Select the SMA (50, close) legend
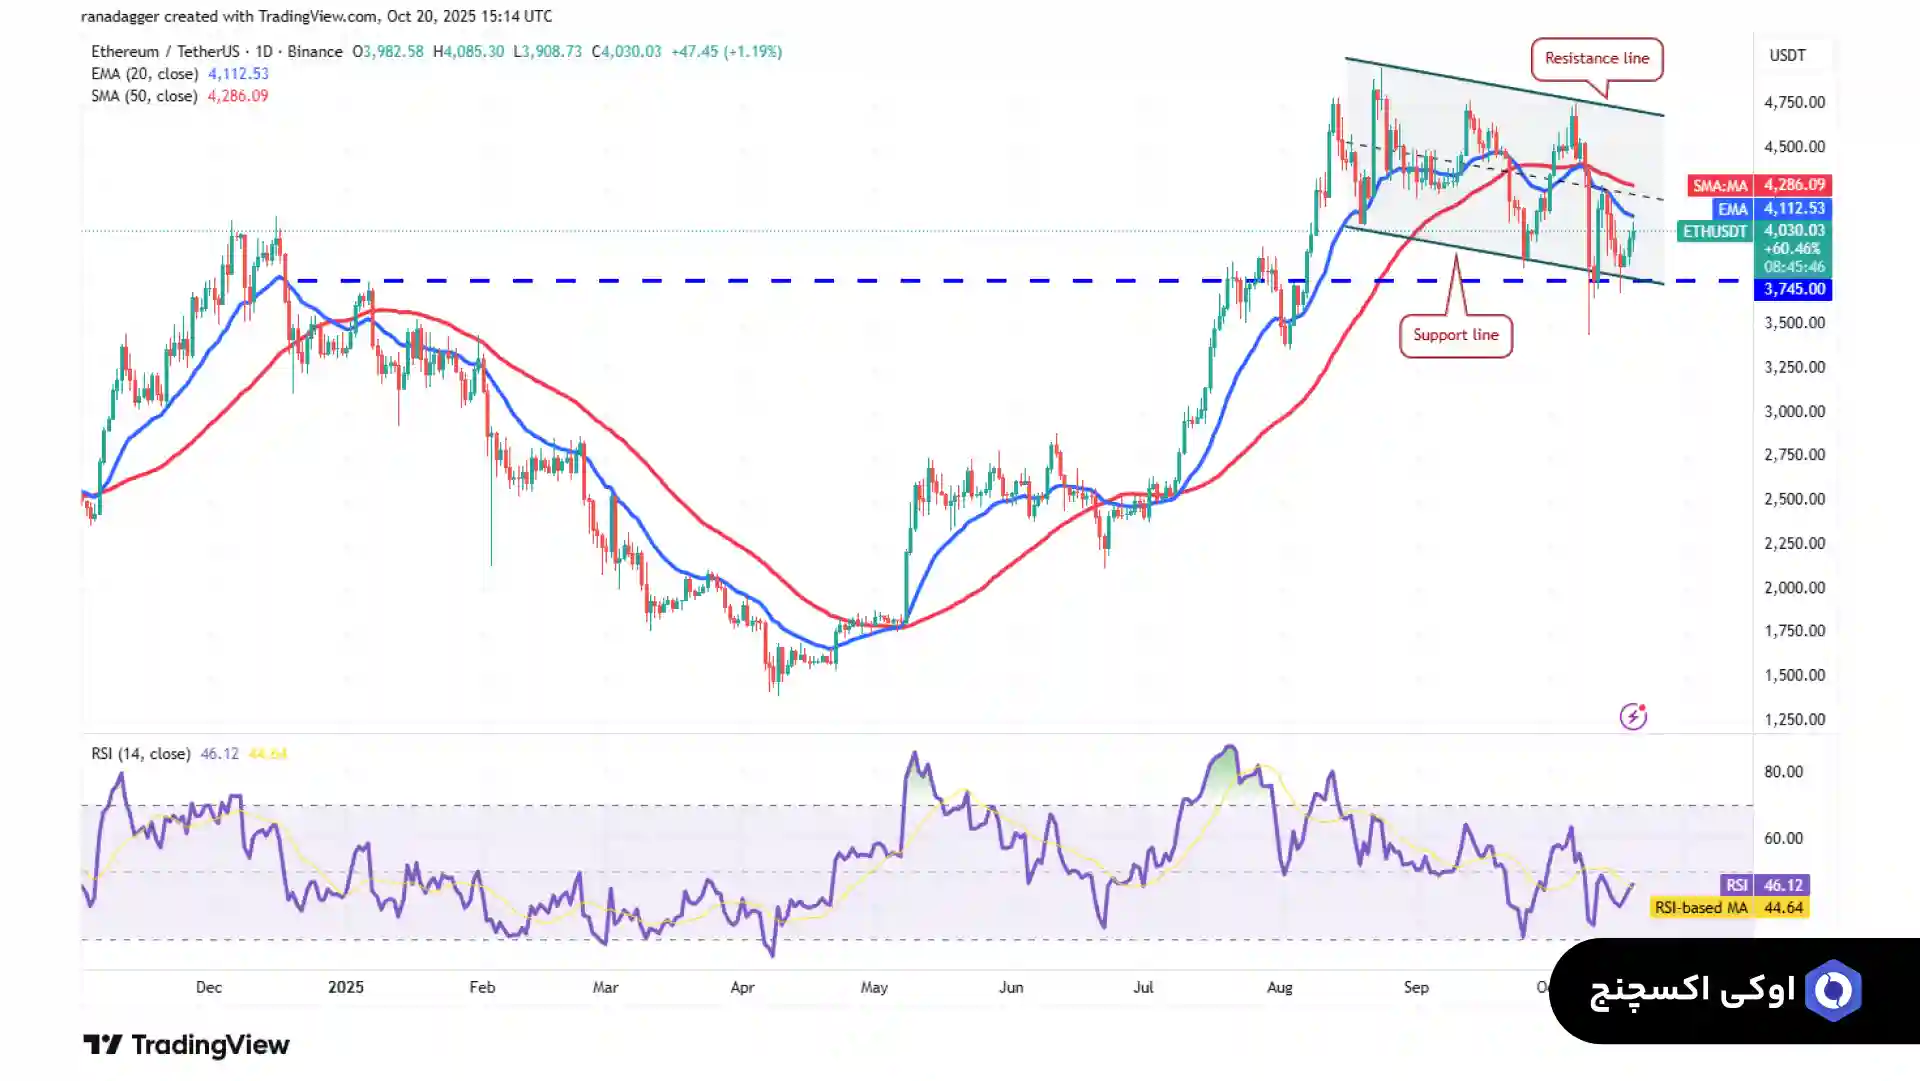This screenshot has height=1081, width=1920. point(145,96)
